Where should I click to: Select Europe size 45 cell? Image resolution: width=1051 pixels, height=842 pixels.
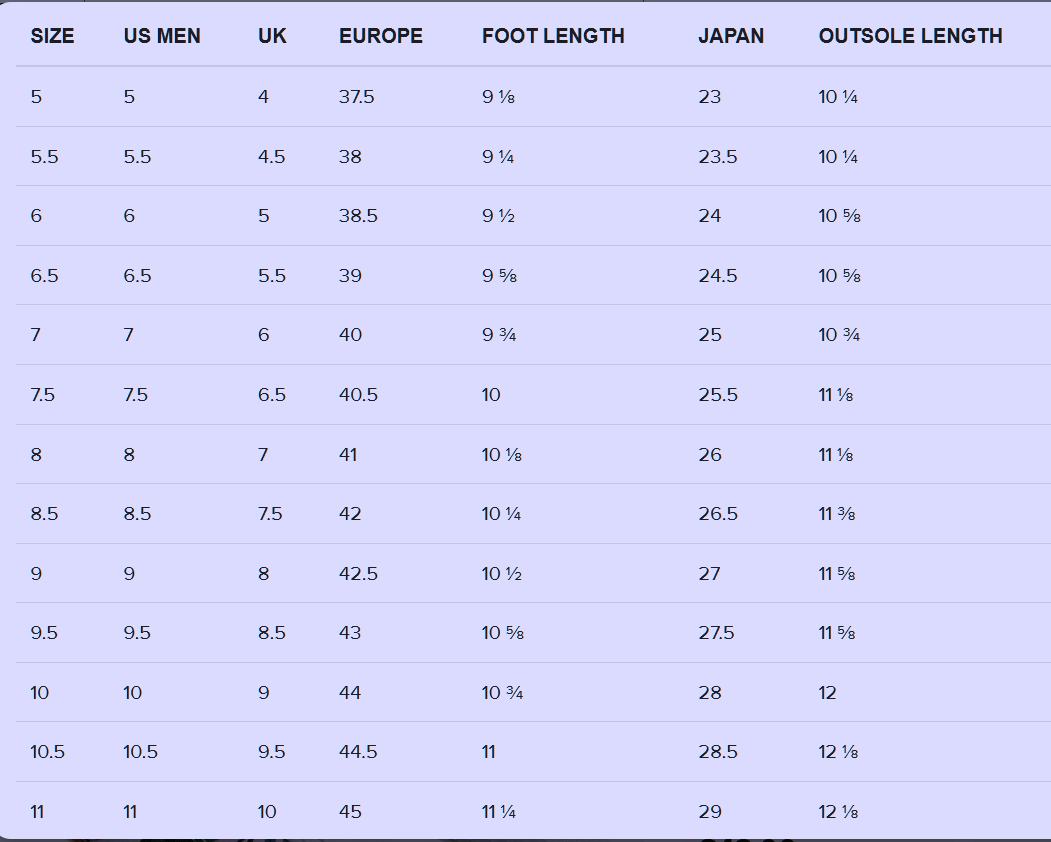pos(350,812)
